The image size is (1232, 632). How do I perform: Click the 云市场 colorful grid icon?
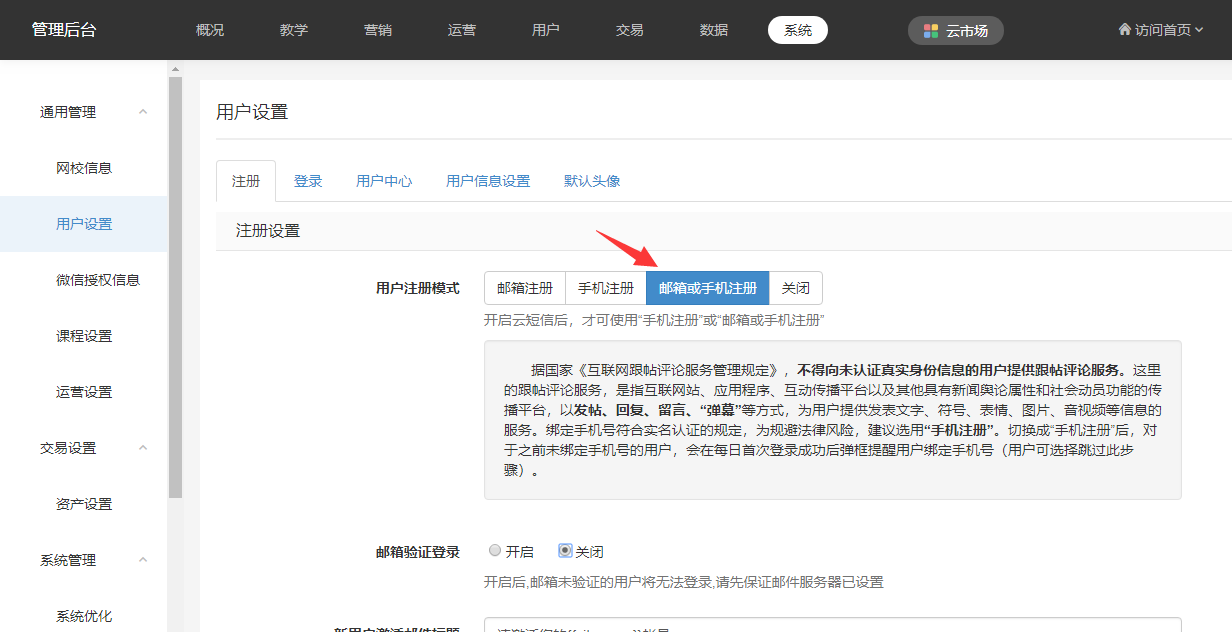[x=931, y=31]
